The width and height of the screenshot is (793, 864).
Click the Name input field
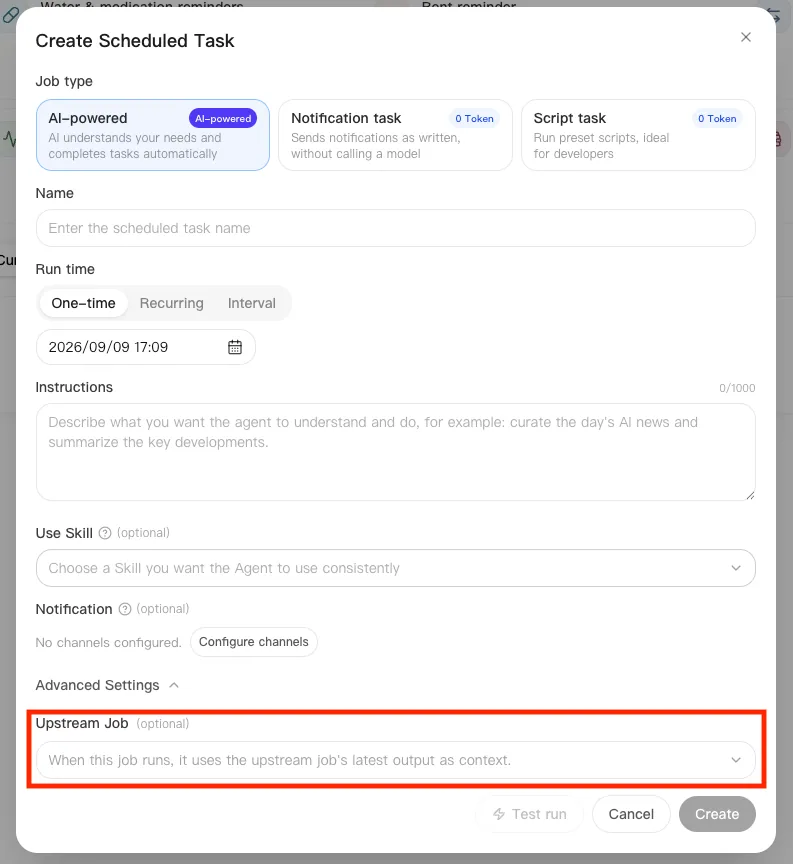click(395, 228)
